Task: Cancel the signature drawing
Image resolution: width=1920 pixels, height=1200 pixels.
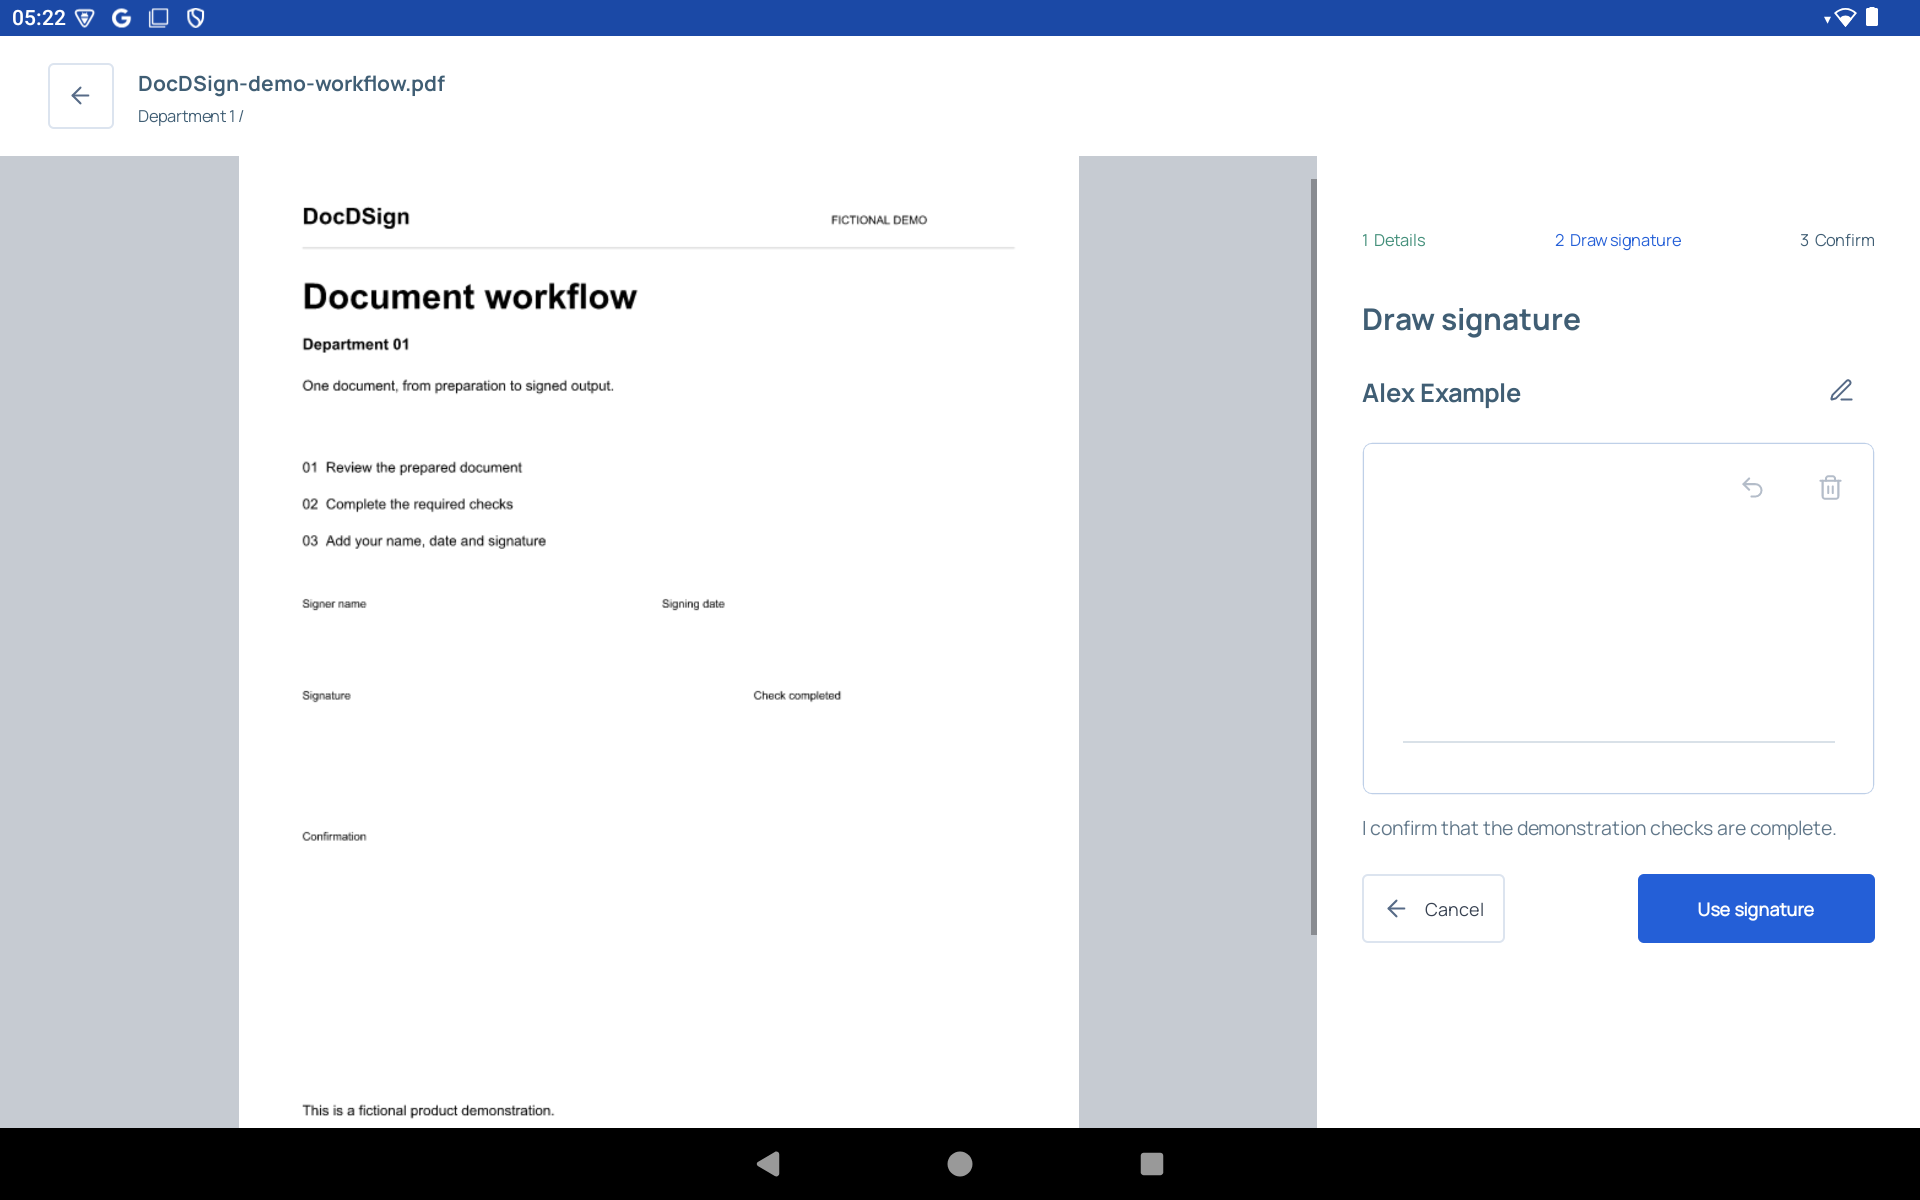Action: click(x=1433, y=908)
